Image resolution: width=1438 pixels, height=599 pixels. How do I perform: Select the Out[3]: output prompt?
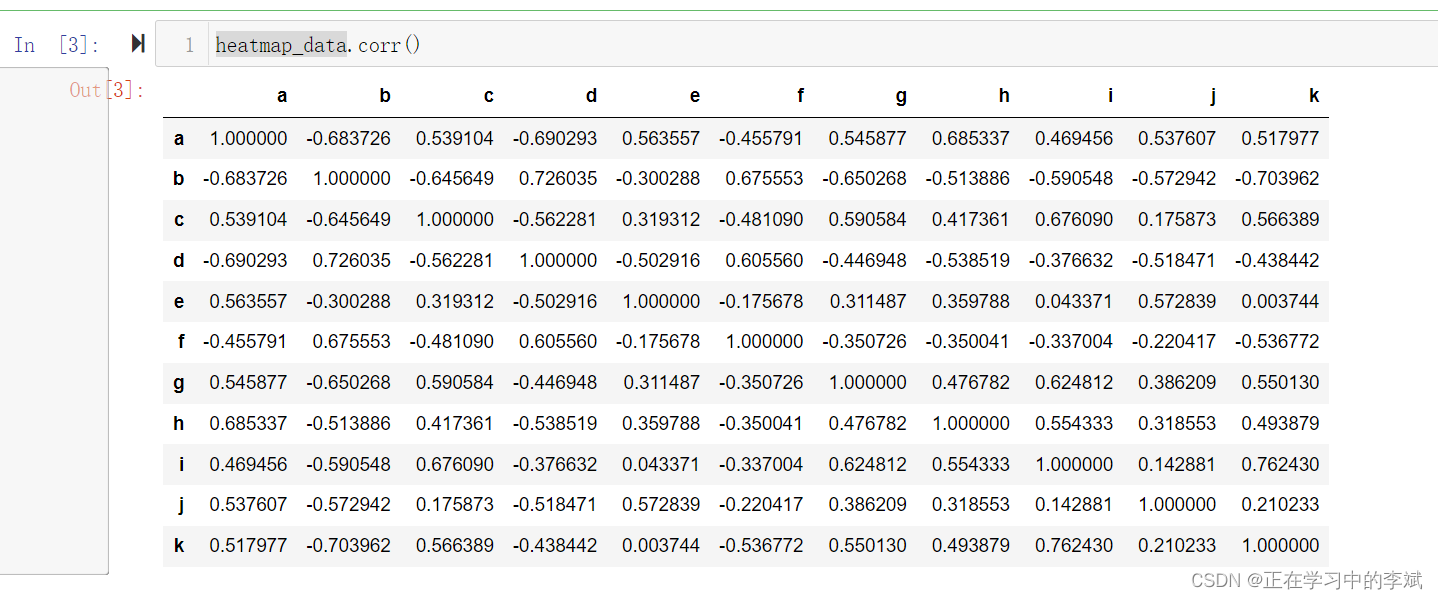pos(107,90)
